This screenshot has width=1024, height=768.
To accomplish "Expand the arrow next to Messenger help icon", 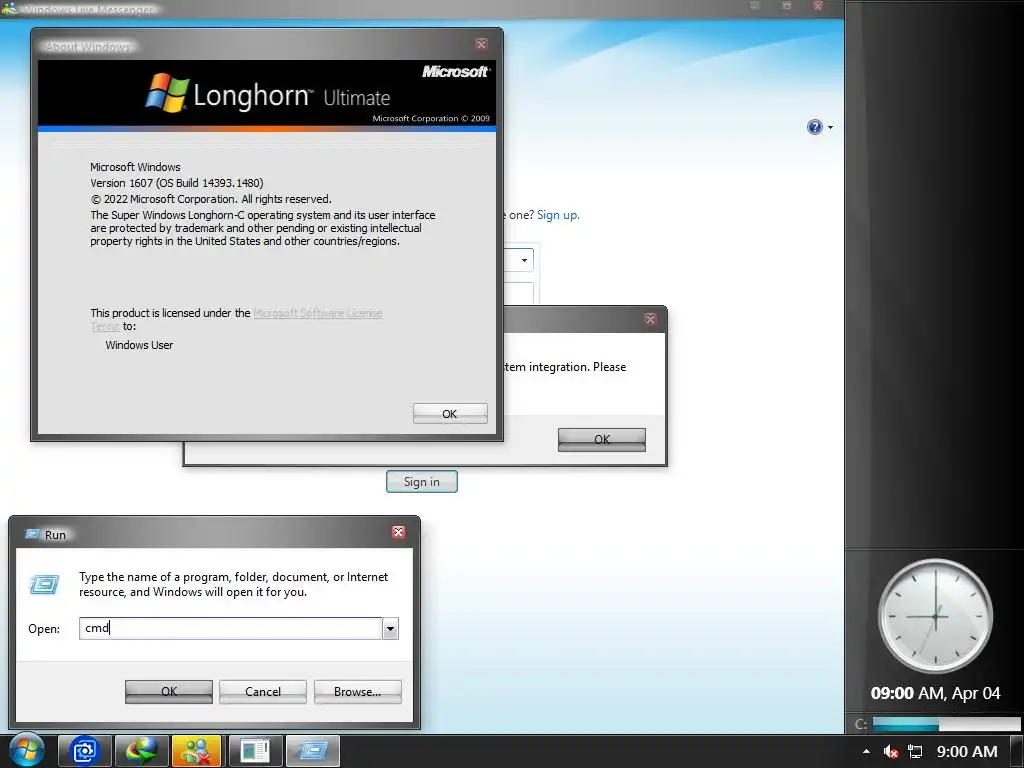I will click(830, 127).
